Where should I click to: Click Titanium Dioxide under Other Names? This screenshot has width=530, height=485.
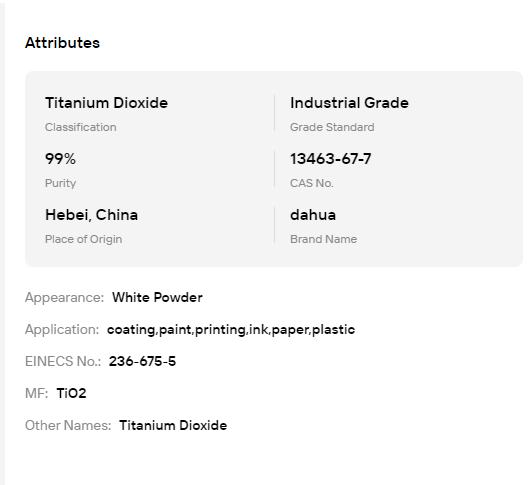click(173, 425)
